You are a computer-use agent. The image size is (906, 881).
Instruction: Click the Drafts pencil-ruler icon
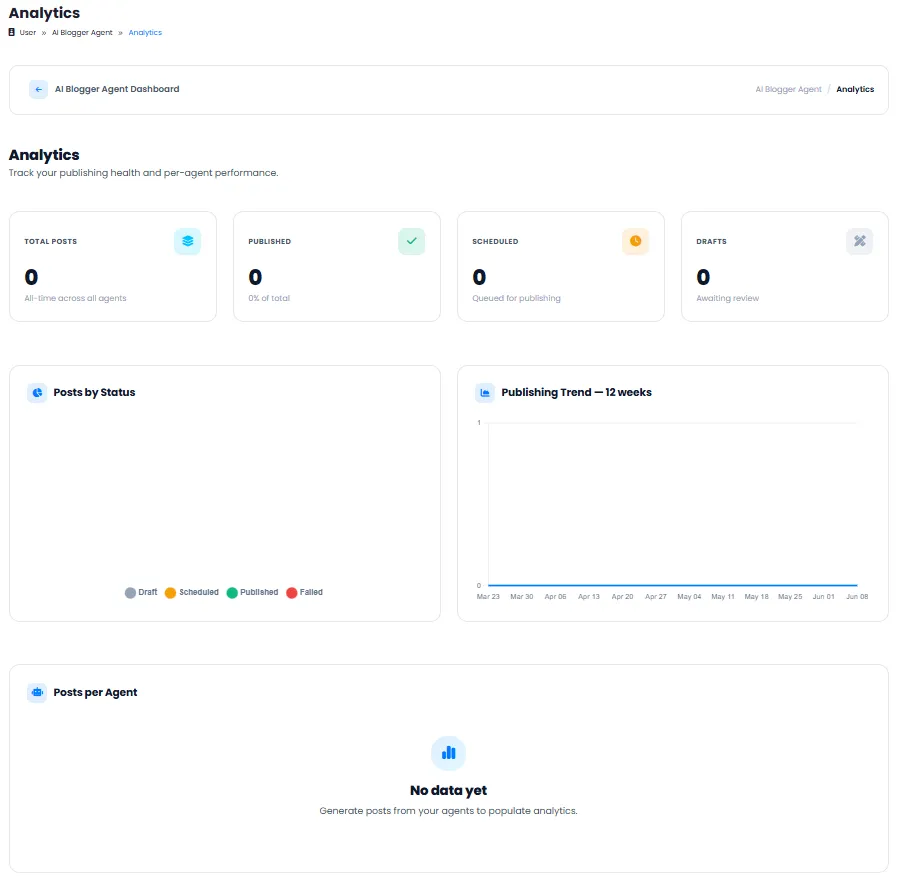pos(860,241)
